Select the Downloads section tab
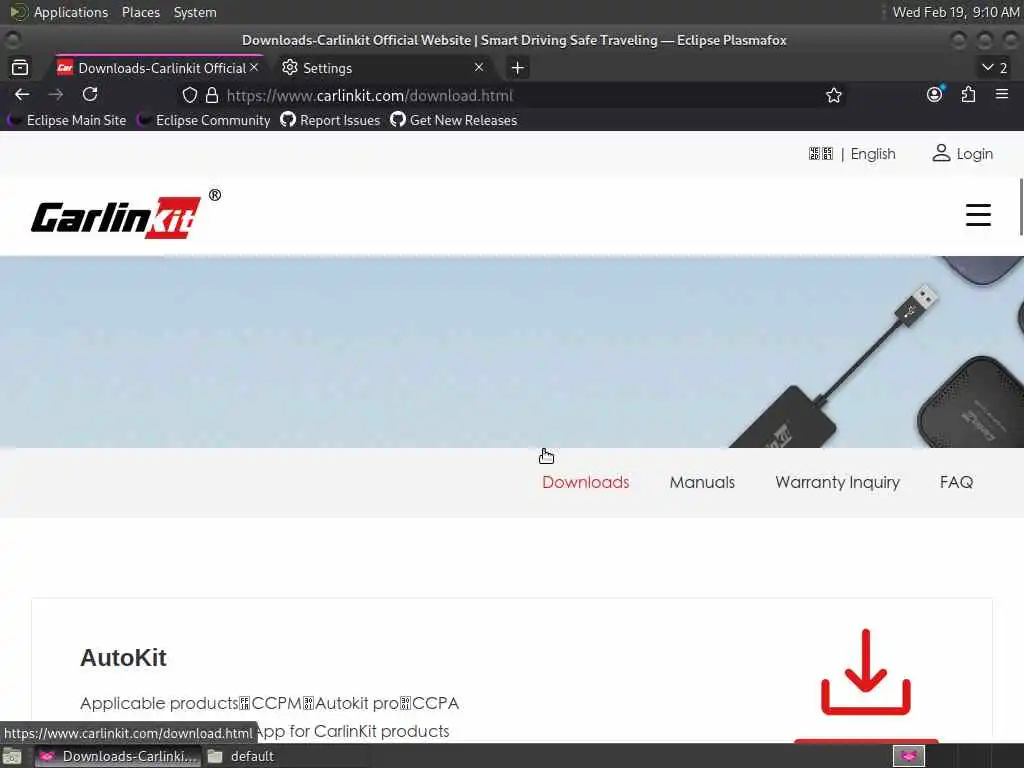The height and width of the screenshot is (768, 1024). [586, 483]
